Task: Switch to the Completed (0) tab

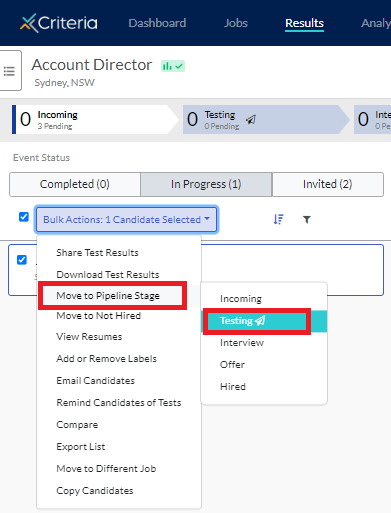Action: tap(75, 184)
